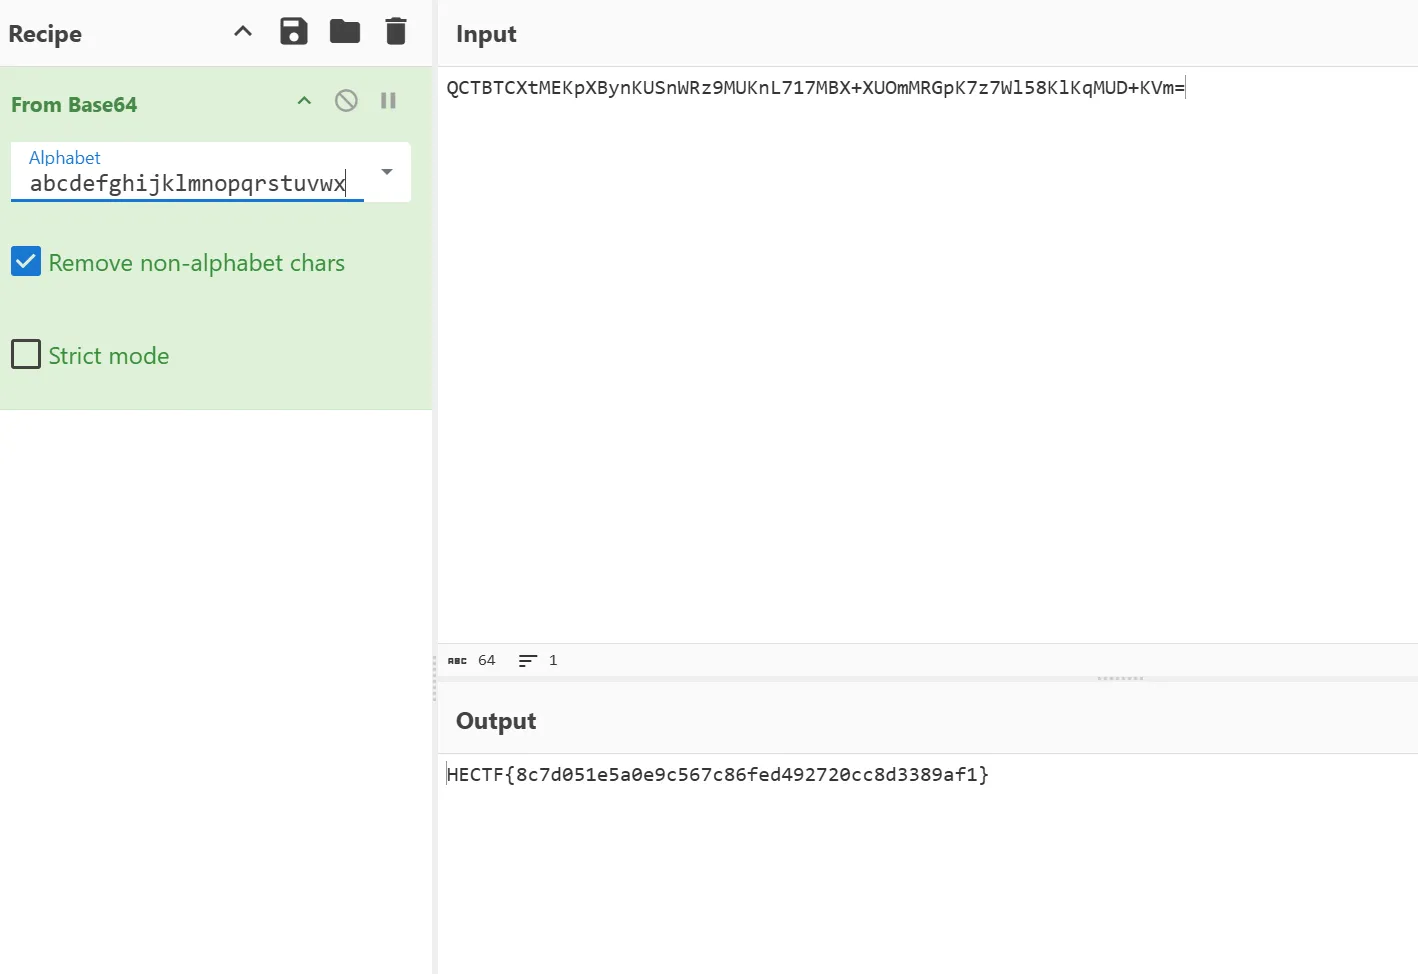This screenshot has width=1418, height=974.
Task: Click the Save recipe floppy disk icon
Action: pos(293,32)
